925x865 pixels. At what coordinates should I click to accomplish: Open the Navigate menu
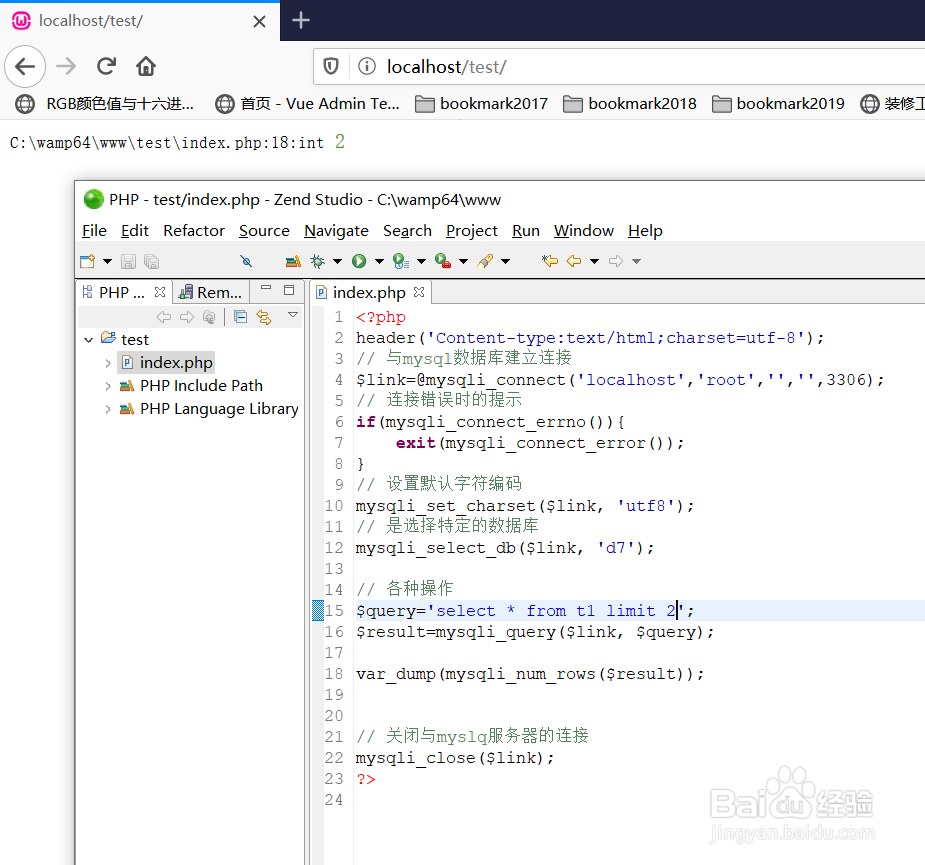[336, 231]
